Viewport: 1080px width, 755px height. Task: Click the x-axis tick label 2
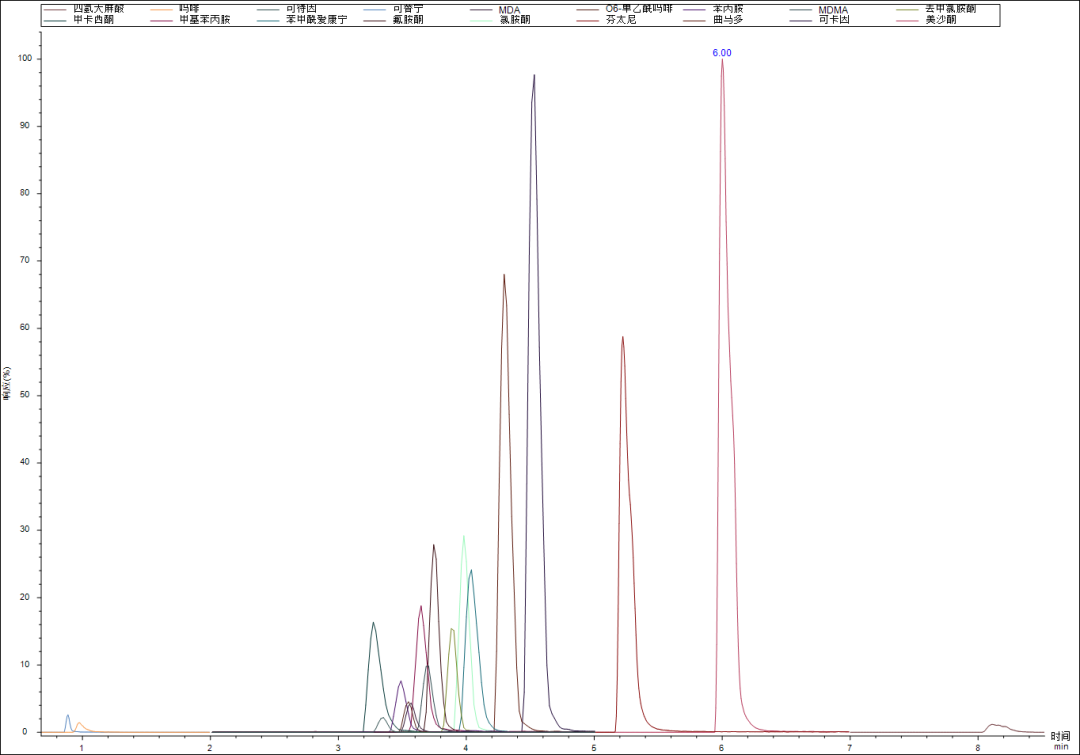(x=210, y=747)
